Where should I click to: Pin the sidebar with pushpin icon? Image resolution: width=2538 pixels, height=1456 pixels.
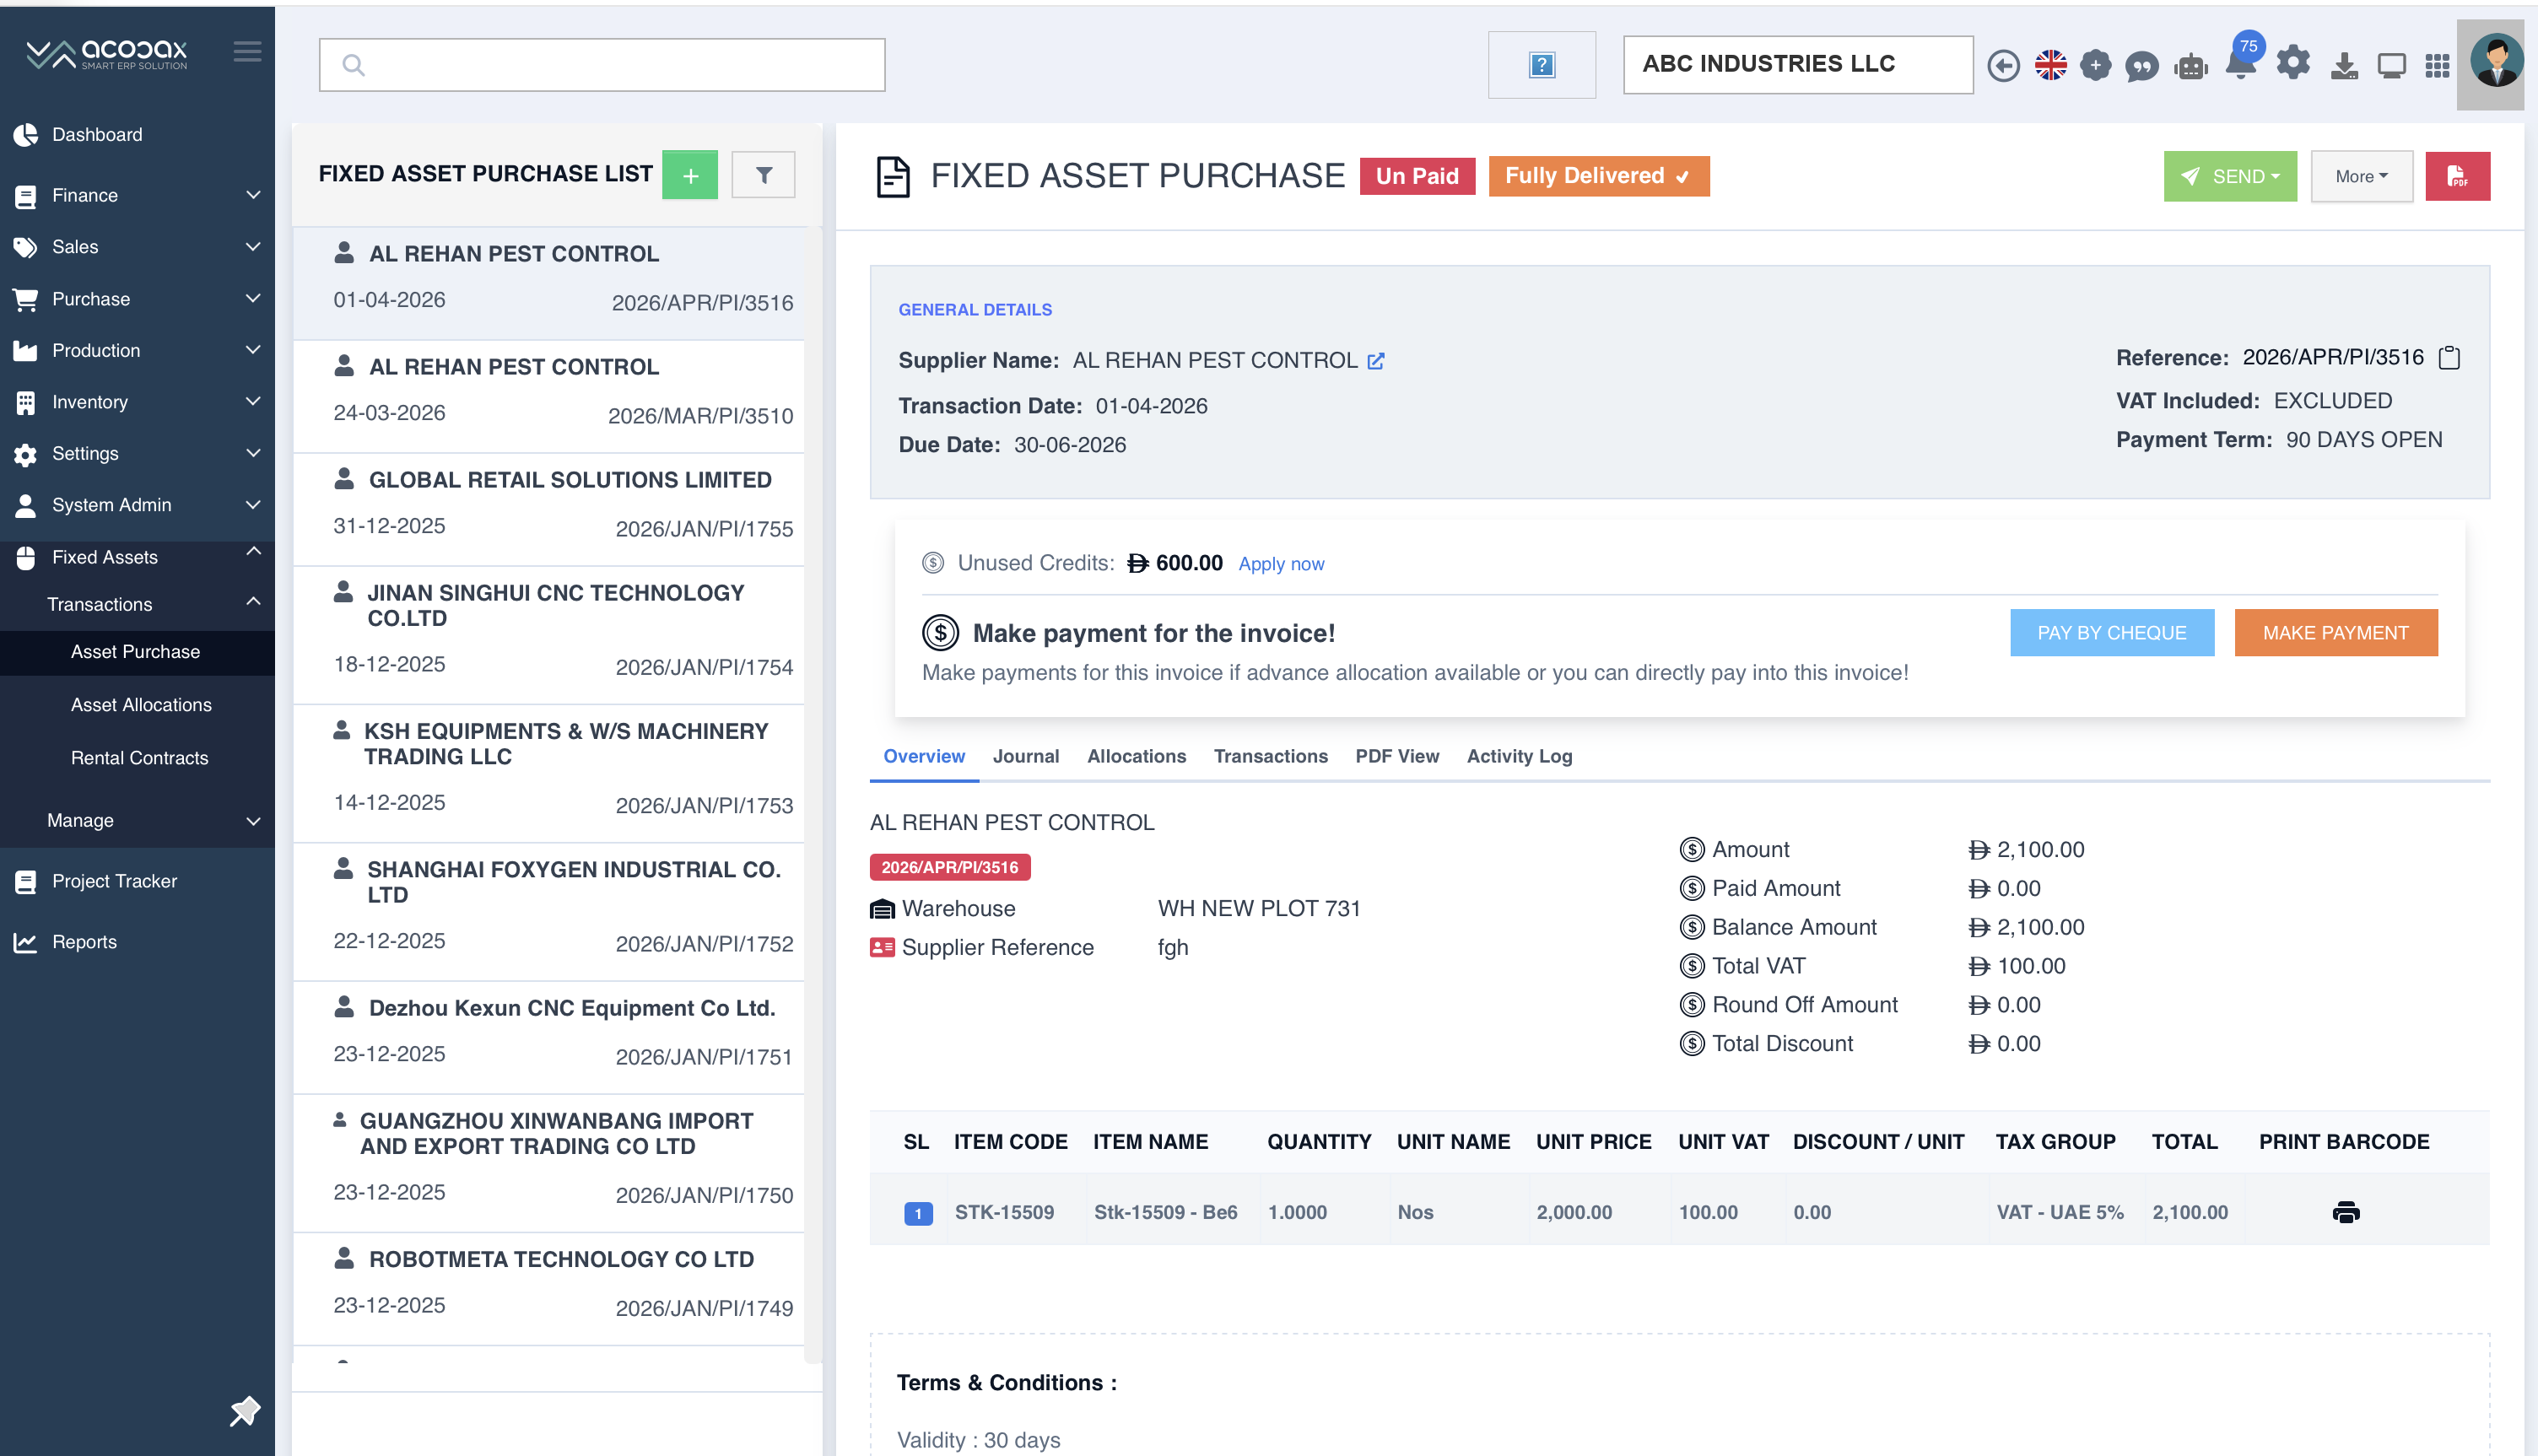click(x=244, y=1412)
